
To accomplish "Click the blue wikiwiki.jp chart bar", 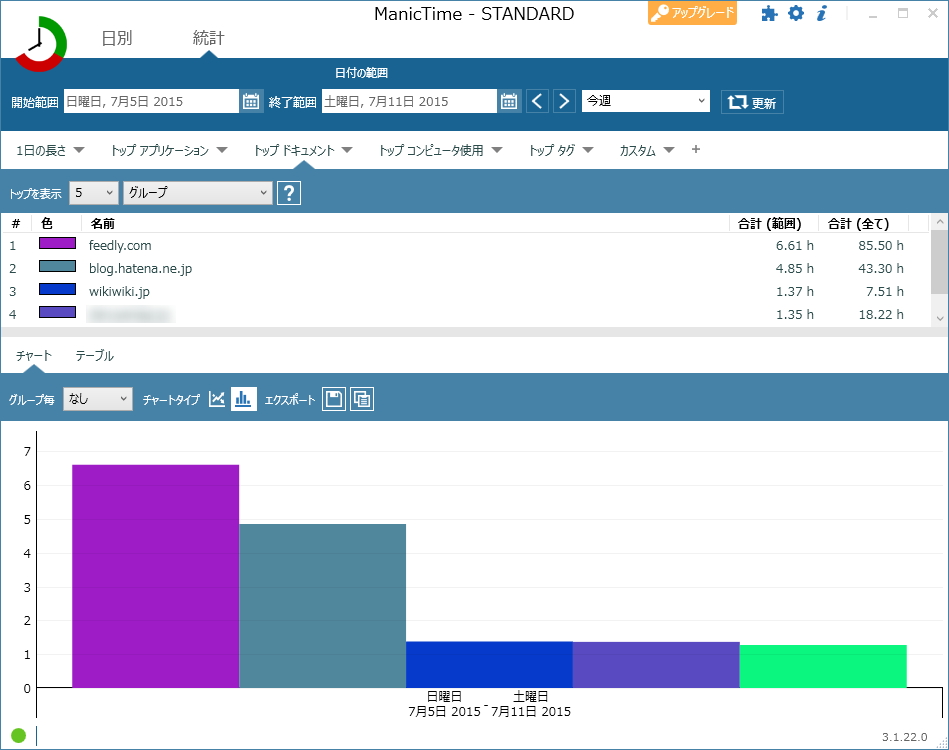I will [489, 665].
